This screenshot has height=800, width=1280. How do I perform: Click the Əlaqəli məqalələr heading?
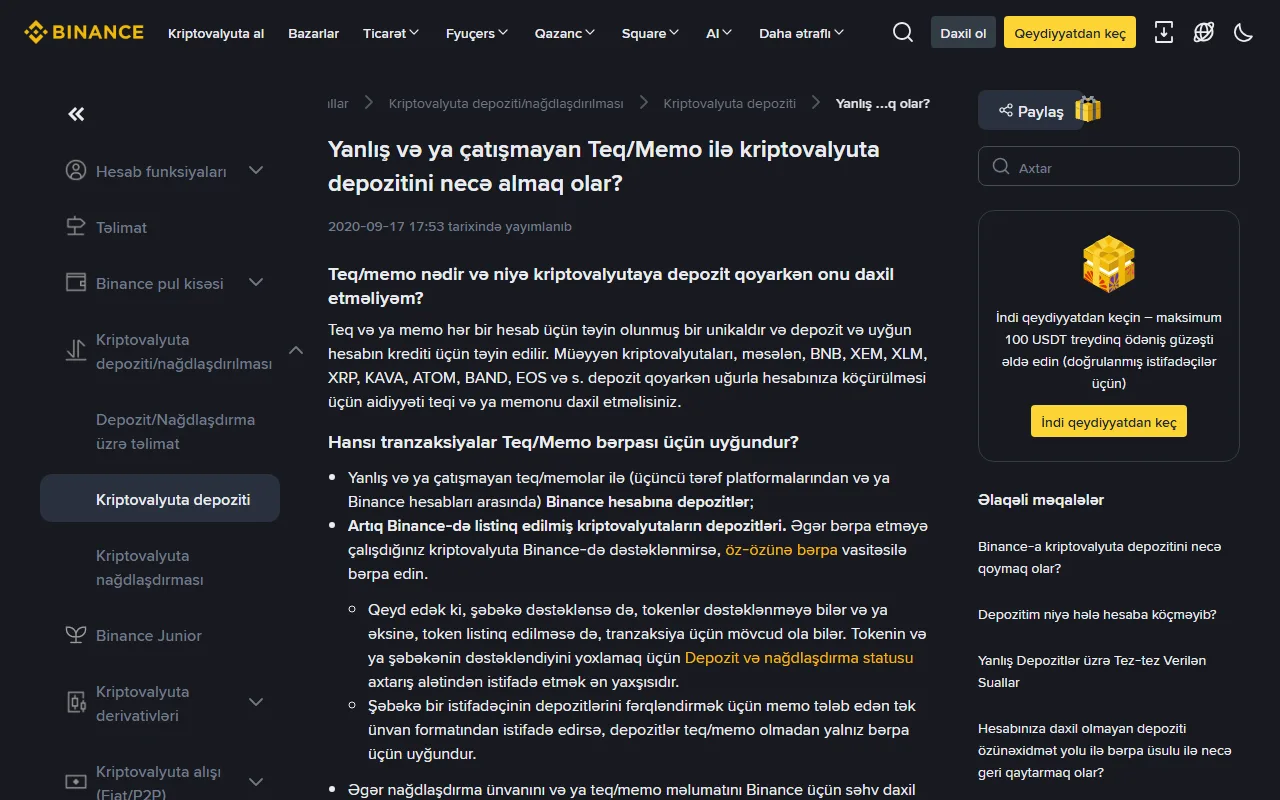pyautogui.click(x=1041, y=500)
